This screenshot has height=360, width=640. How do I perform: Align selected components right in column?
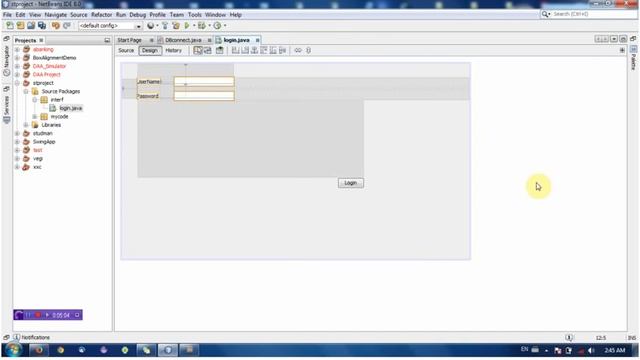click(245, 50)
